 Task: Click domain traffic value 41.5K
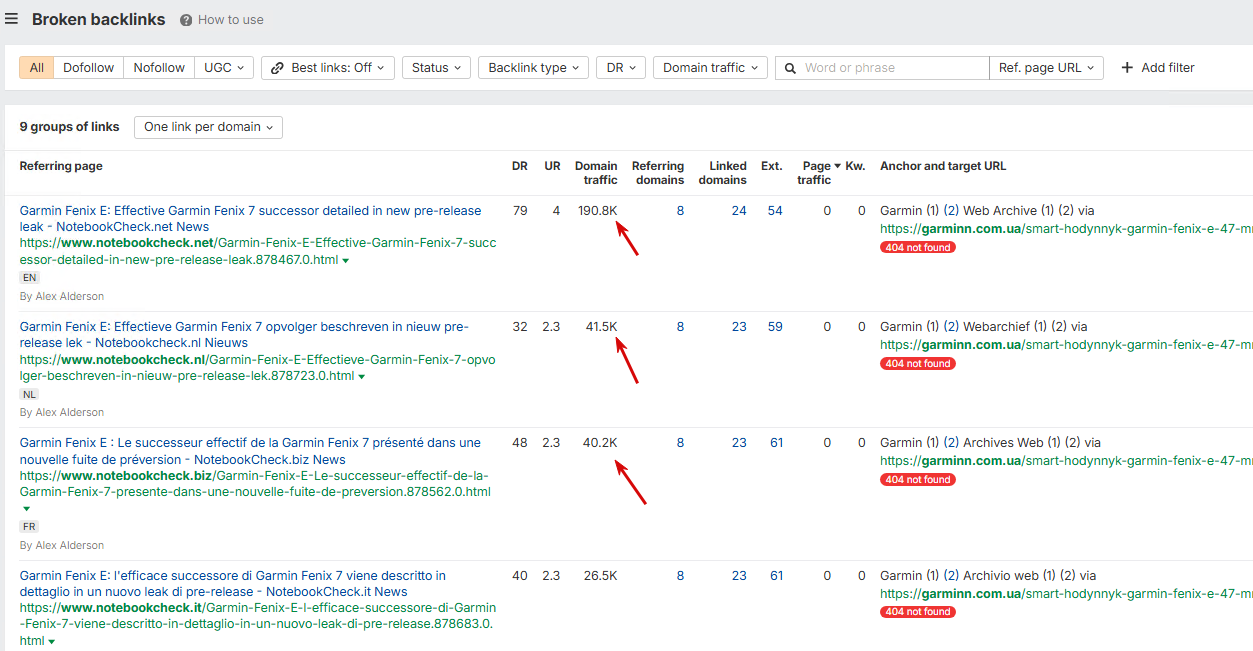(x=601, y=327)
